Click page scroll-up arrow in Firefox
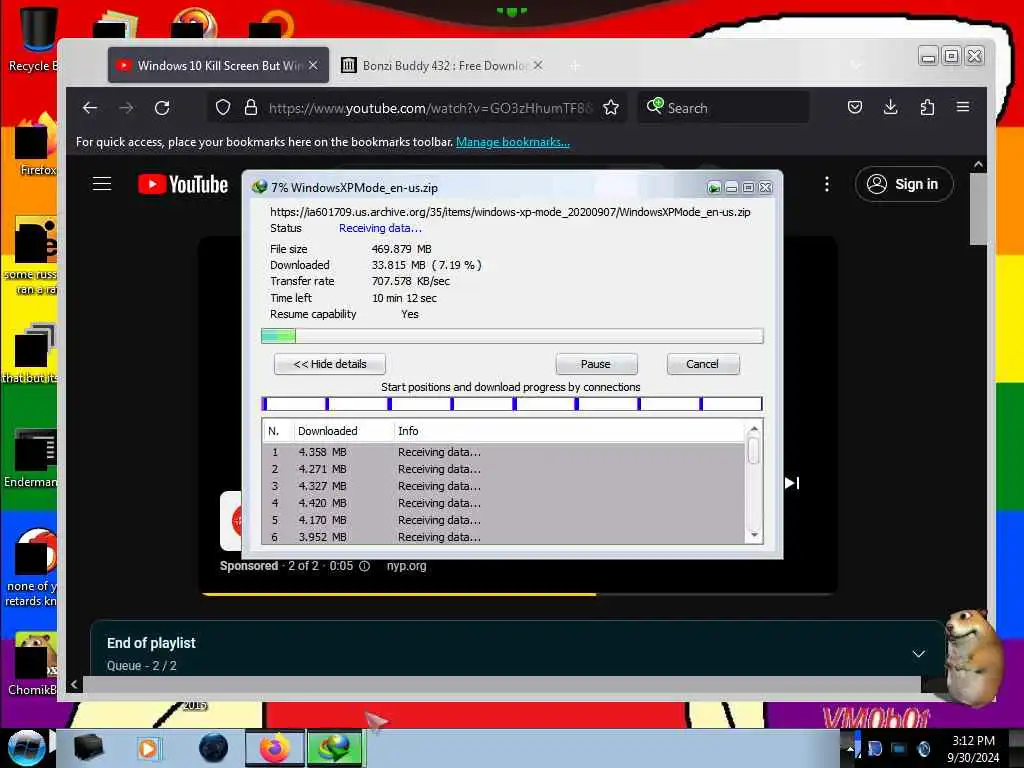1024x768 pixels. (x=978, y=165)
